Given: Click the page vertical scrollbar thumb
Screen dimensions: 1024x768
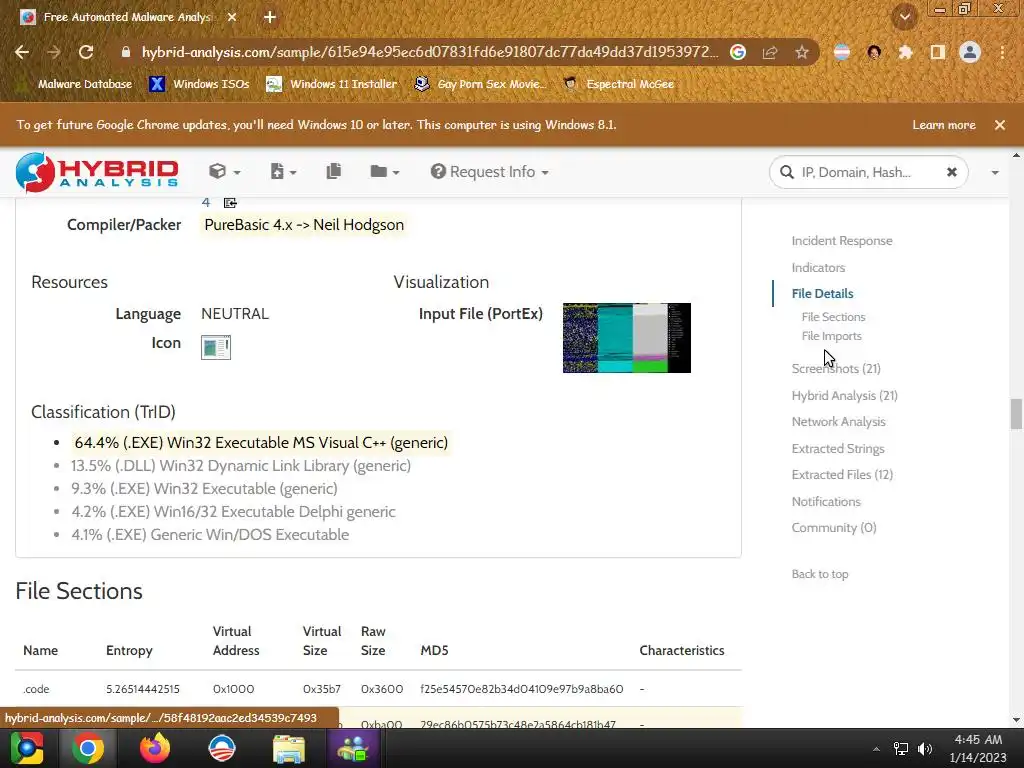Looking at the screenshot, I should pos(1016,414).
